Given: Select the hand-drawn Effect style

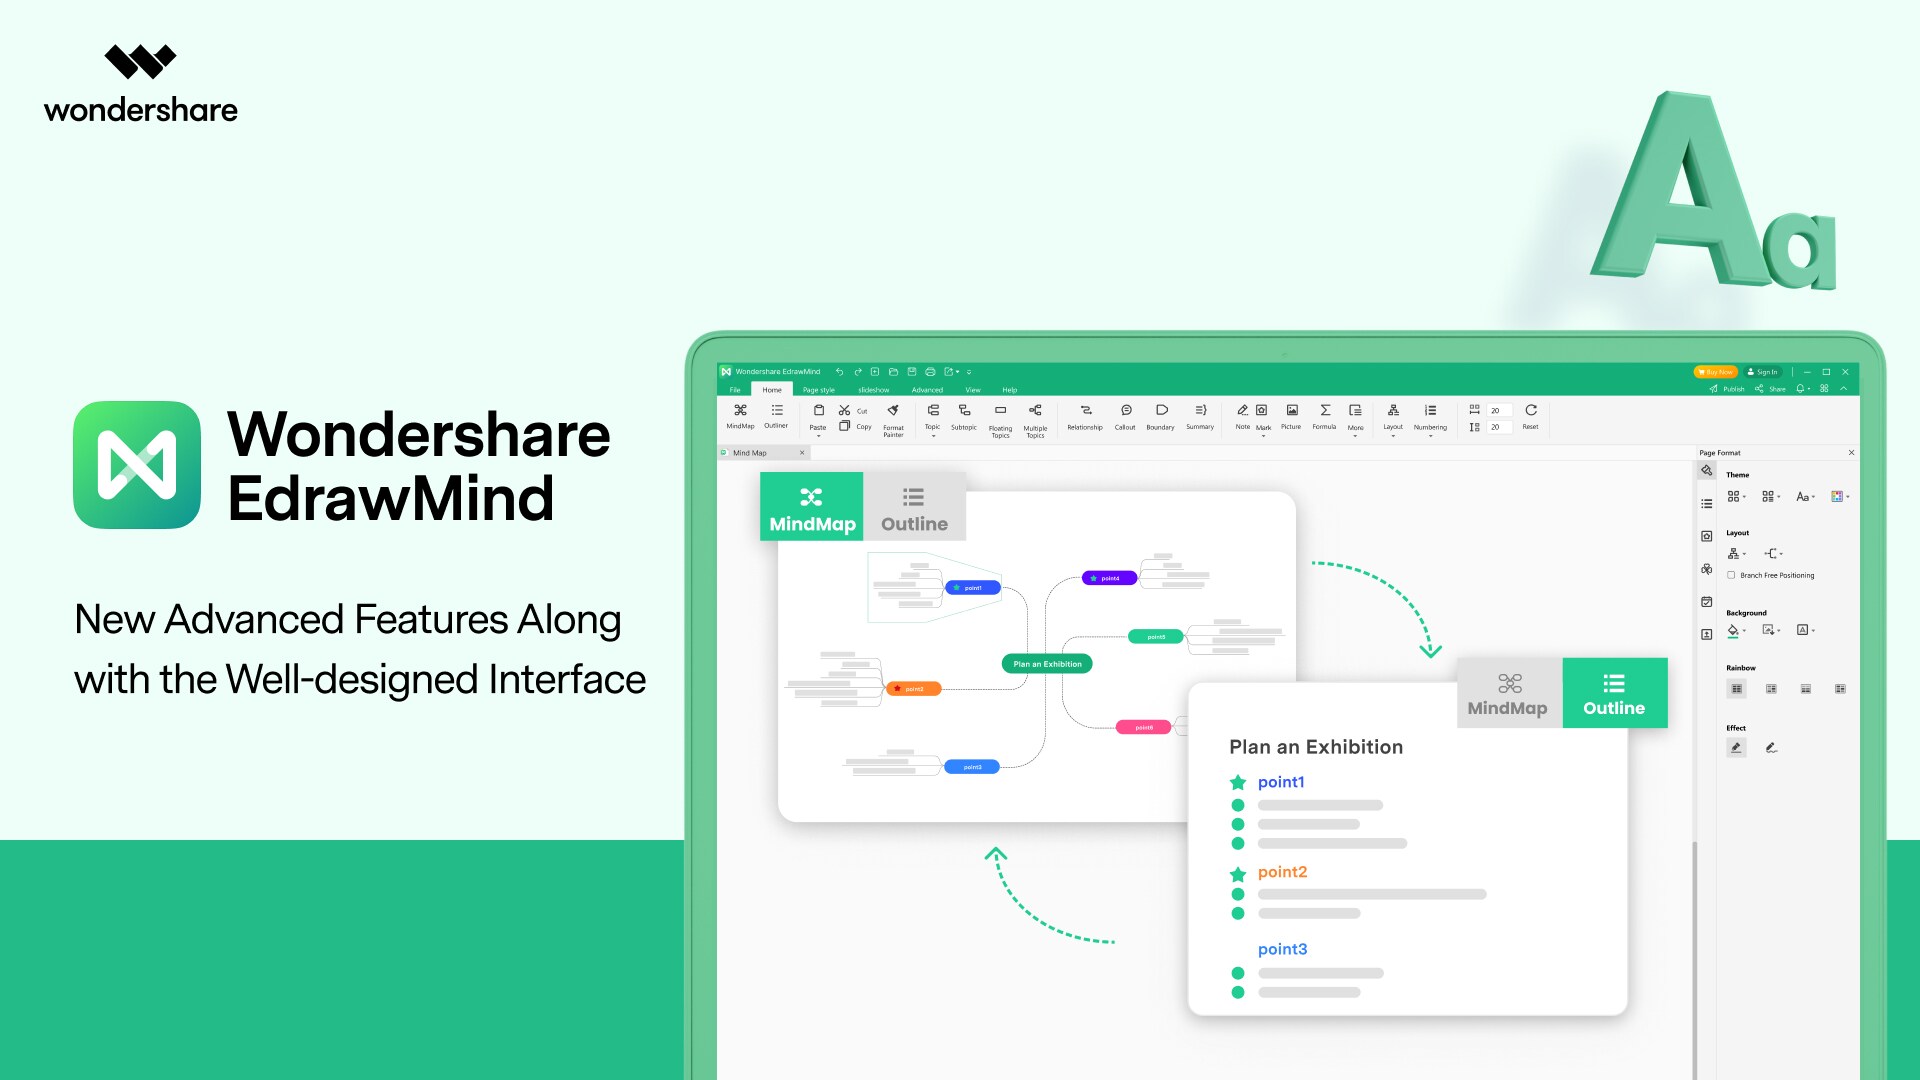Looking at the screenshot, I should click(1771, 748).
